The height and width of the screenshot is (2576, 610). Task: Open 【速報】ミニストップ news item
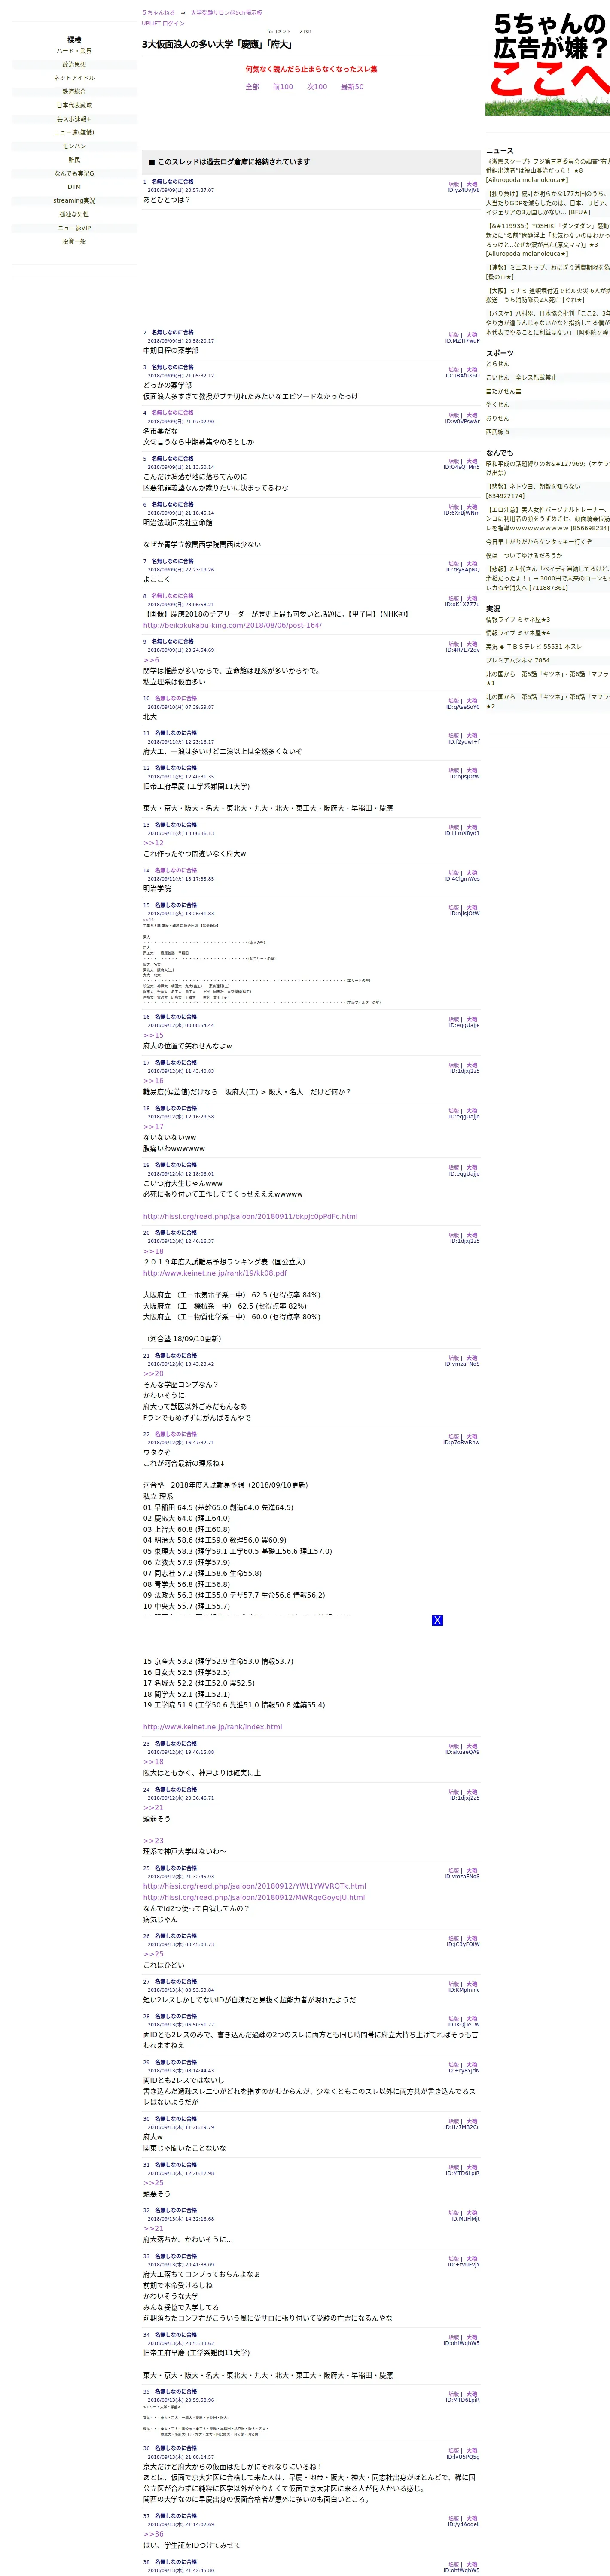coord(548,272)
